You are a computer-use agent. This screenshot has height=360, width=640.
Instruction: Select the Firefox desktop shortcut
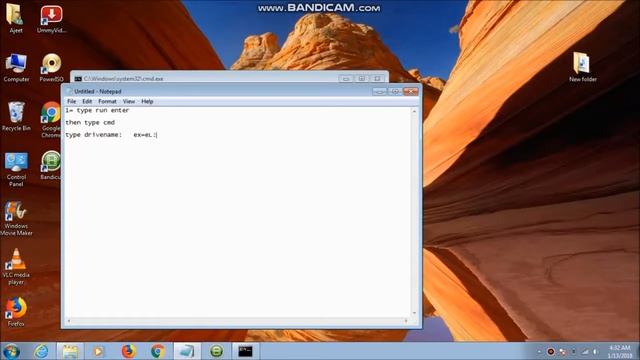[16, 312]
